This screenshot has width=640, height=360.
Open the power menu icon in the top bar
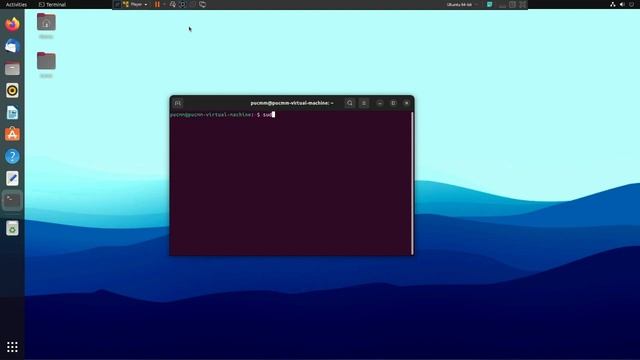[x=631, y=4]
